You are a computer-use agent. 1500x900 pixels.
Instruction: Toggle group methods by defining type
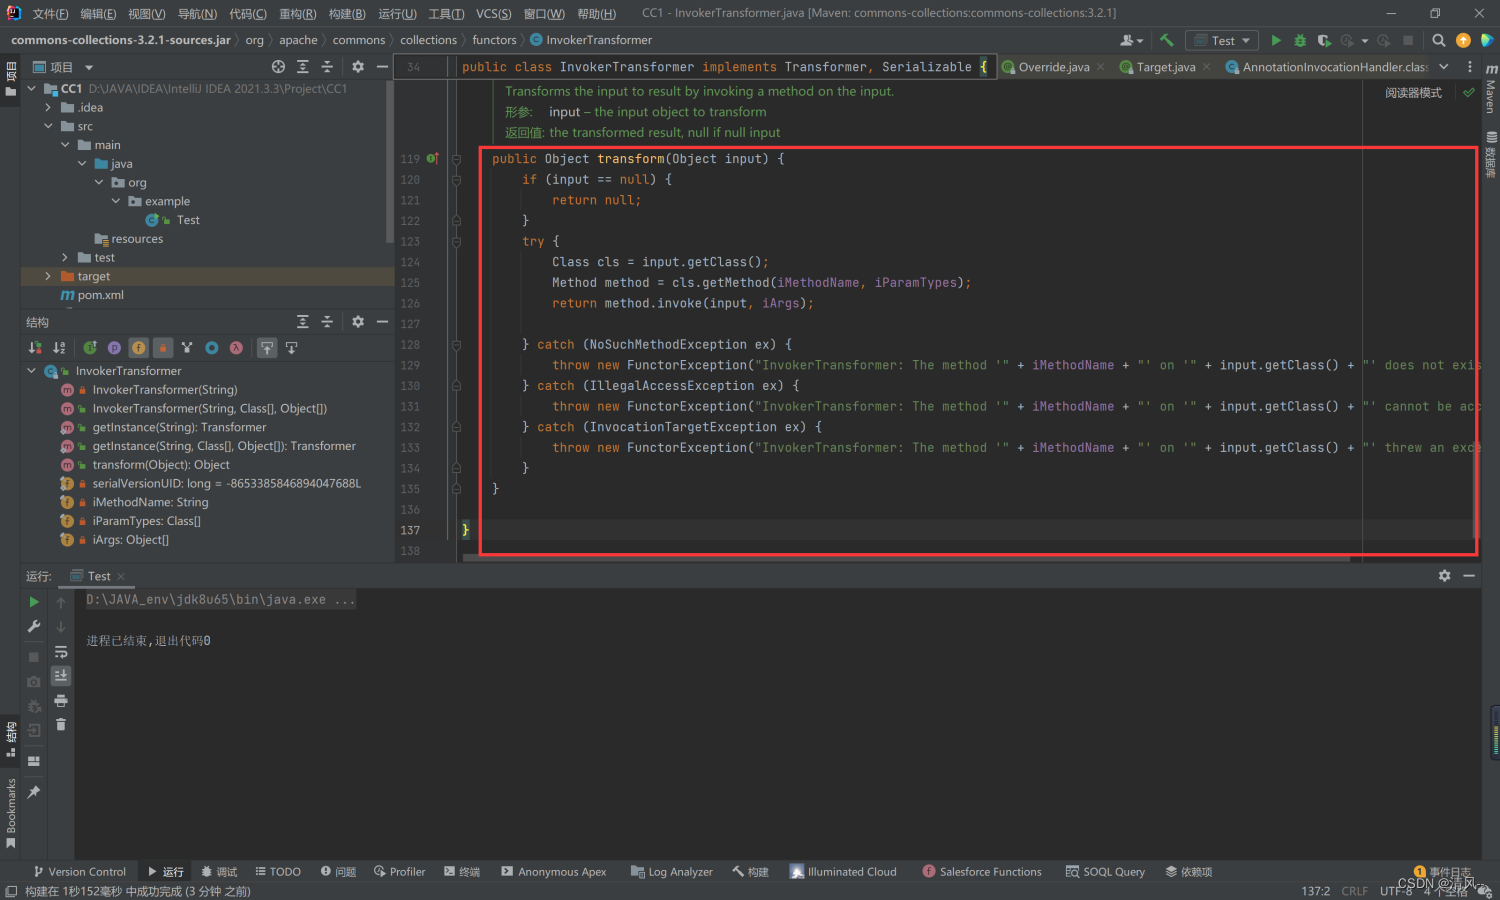(187, 348)
